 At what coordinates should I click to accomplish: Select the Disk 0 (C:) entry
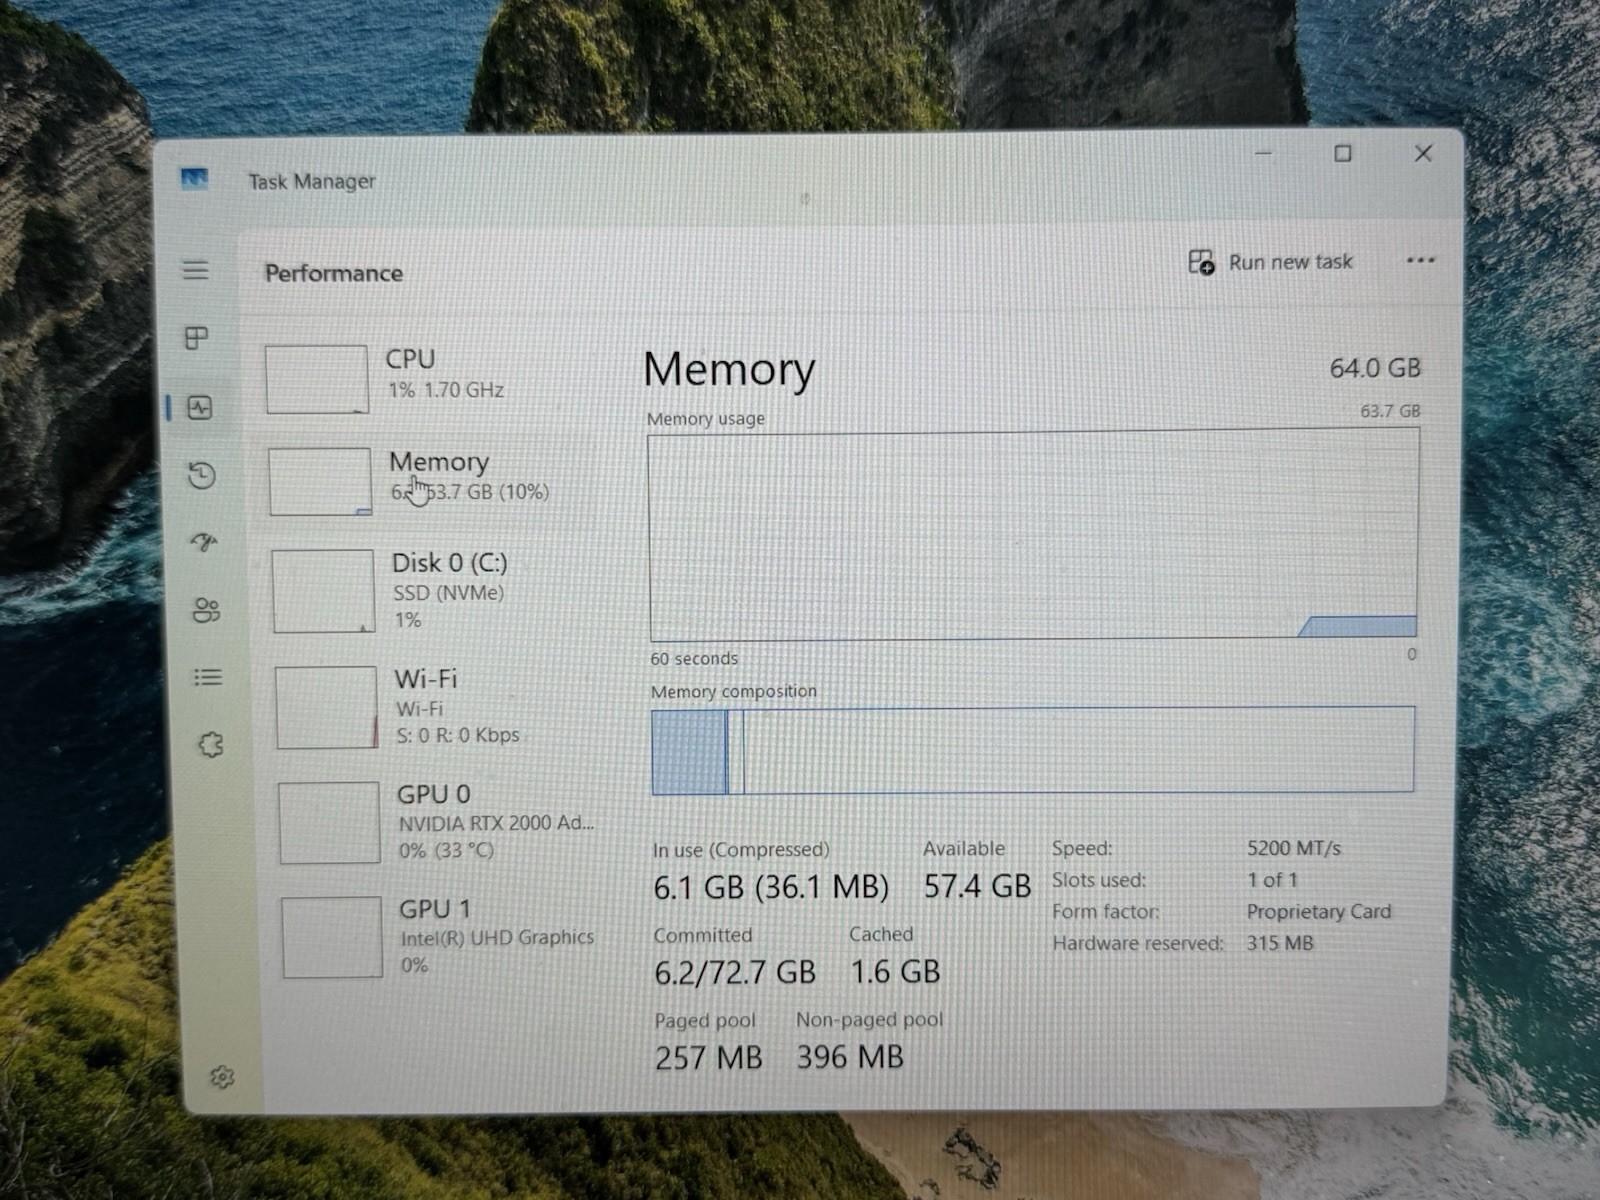point(440,590)
